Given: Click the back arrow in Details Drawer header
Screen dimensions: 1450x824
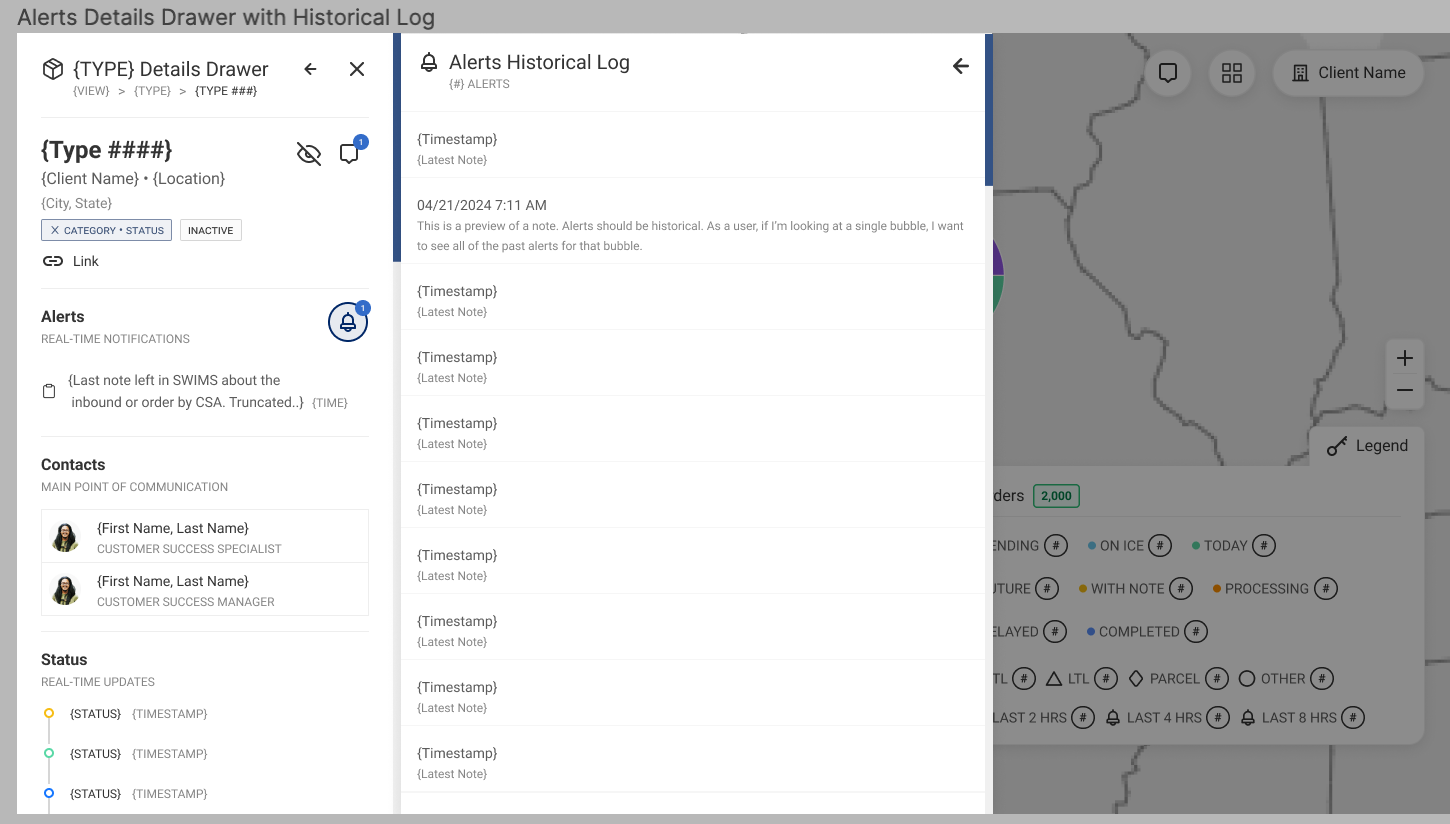Looking at the screenshot, I should [310, 69].
